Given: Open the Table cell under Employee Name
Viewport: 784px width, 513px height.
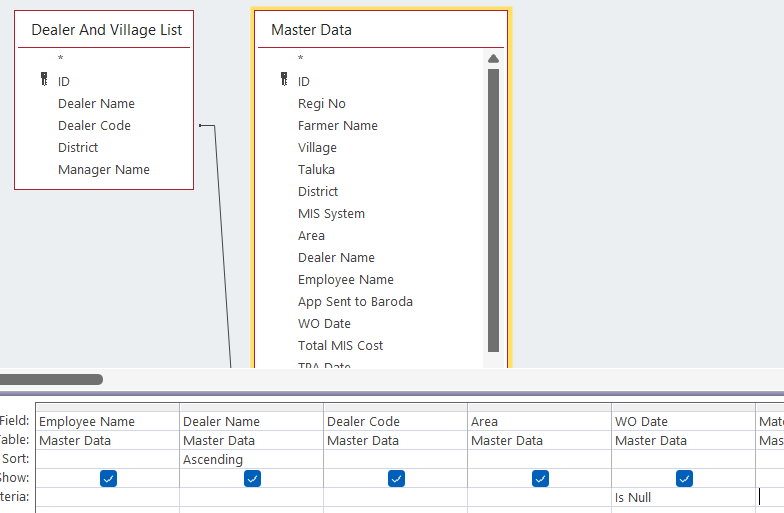Looking at the screenshot, I should (107, 441).
